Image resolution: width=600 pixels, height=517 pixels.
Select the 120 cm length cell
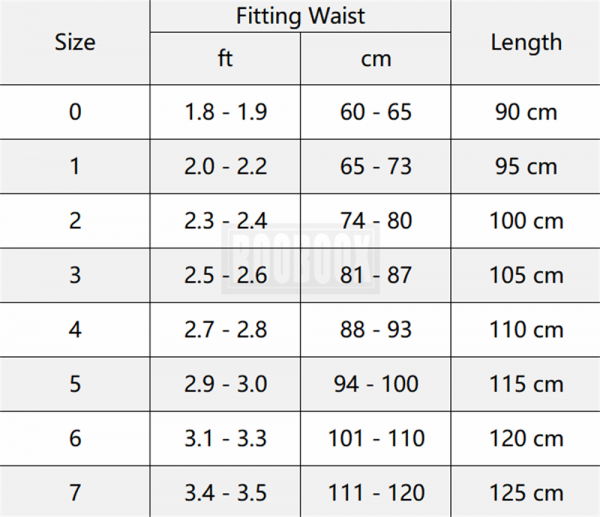pyautogui.click(x=526, y=438)
